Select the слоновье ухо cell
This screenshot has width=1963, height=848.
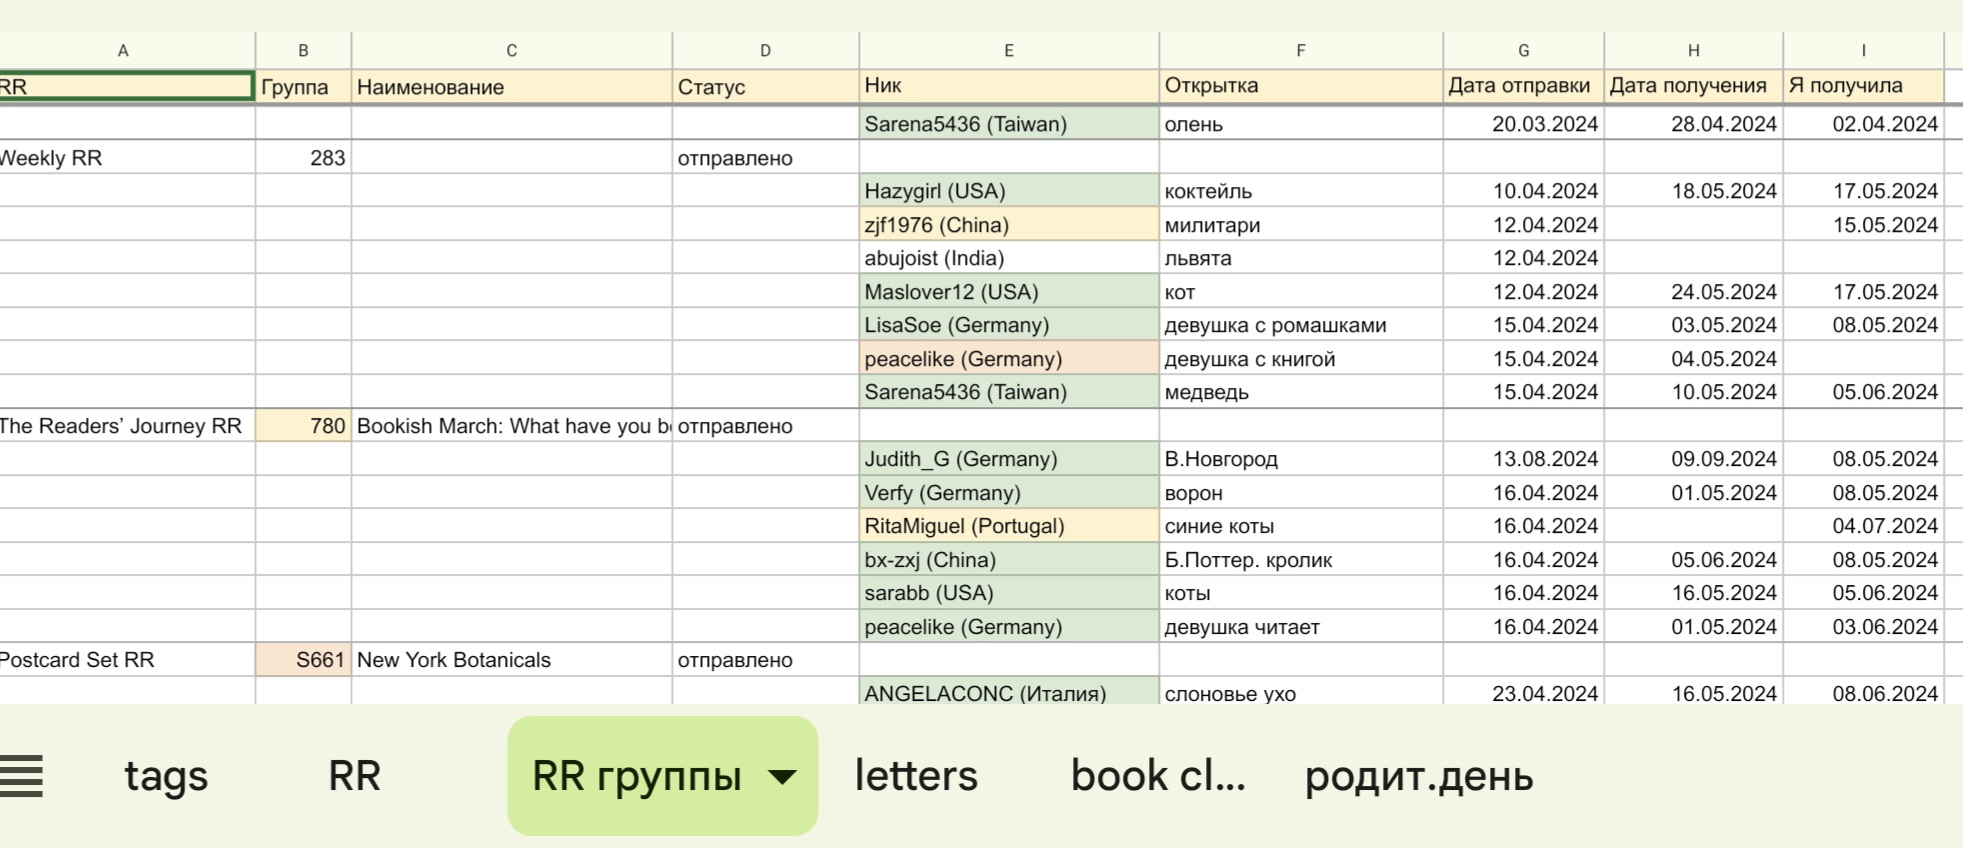pos(1301,692)
